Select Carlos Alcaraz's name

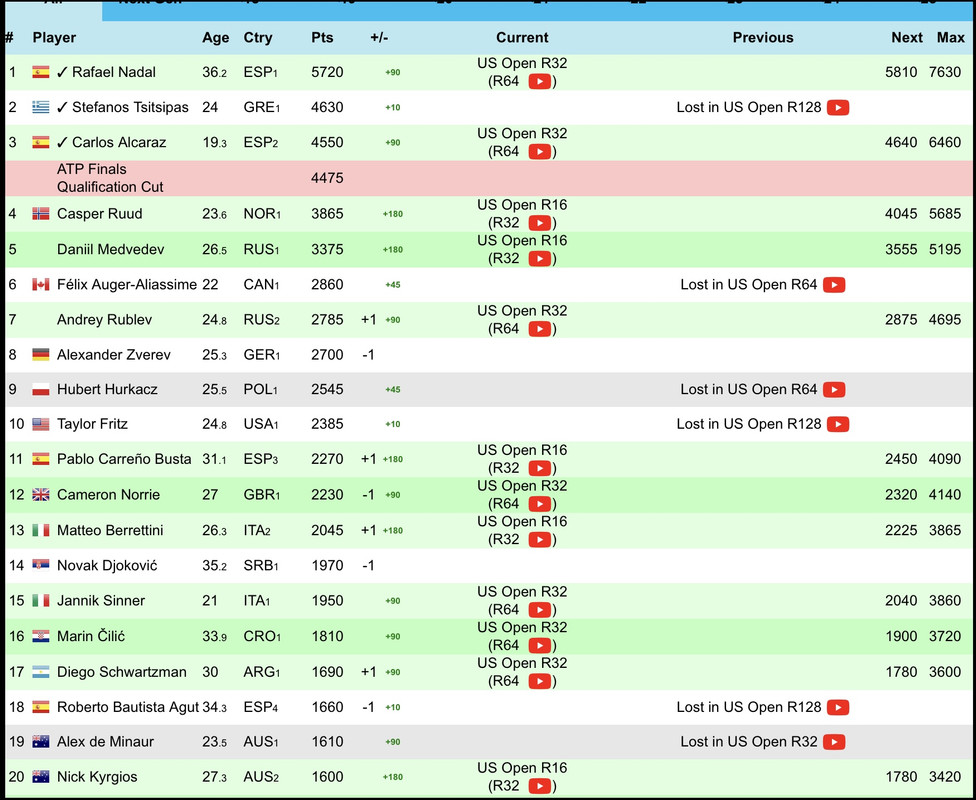119,143
